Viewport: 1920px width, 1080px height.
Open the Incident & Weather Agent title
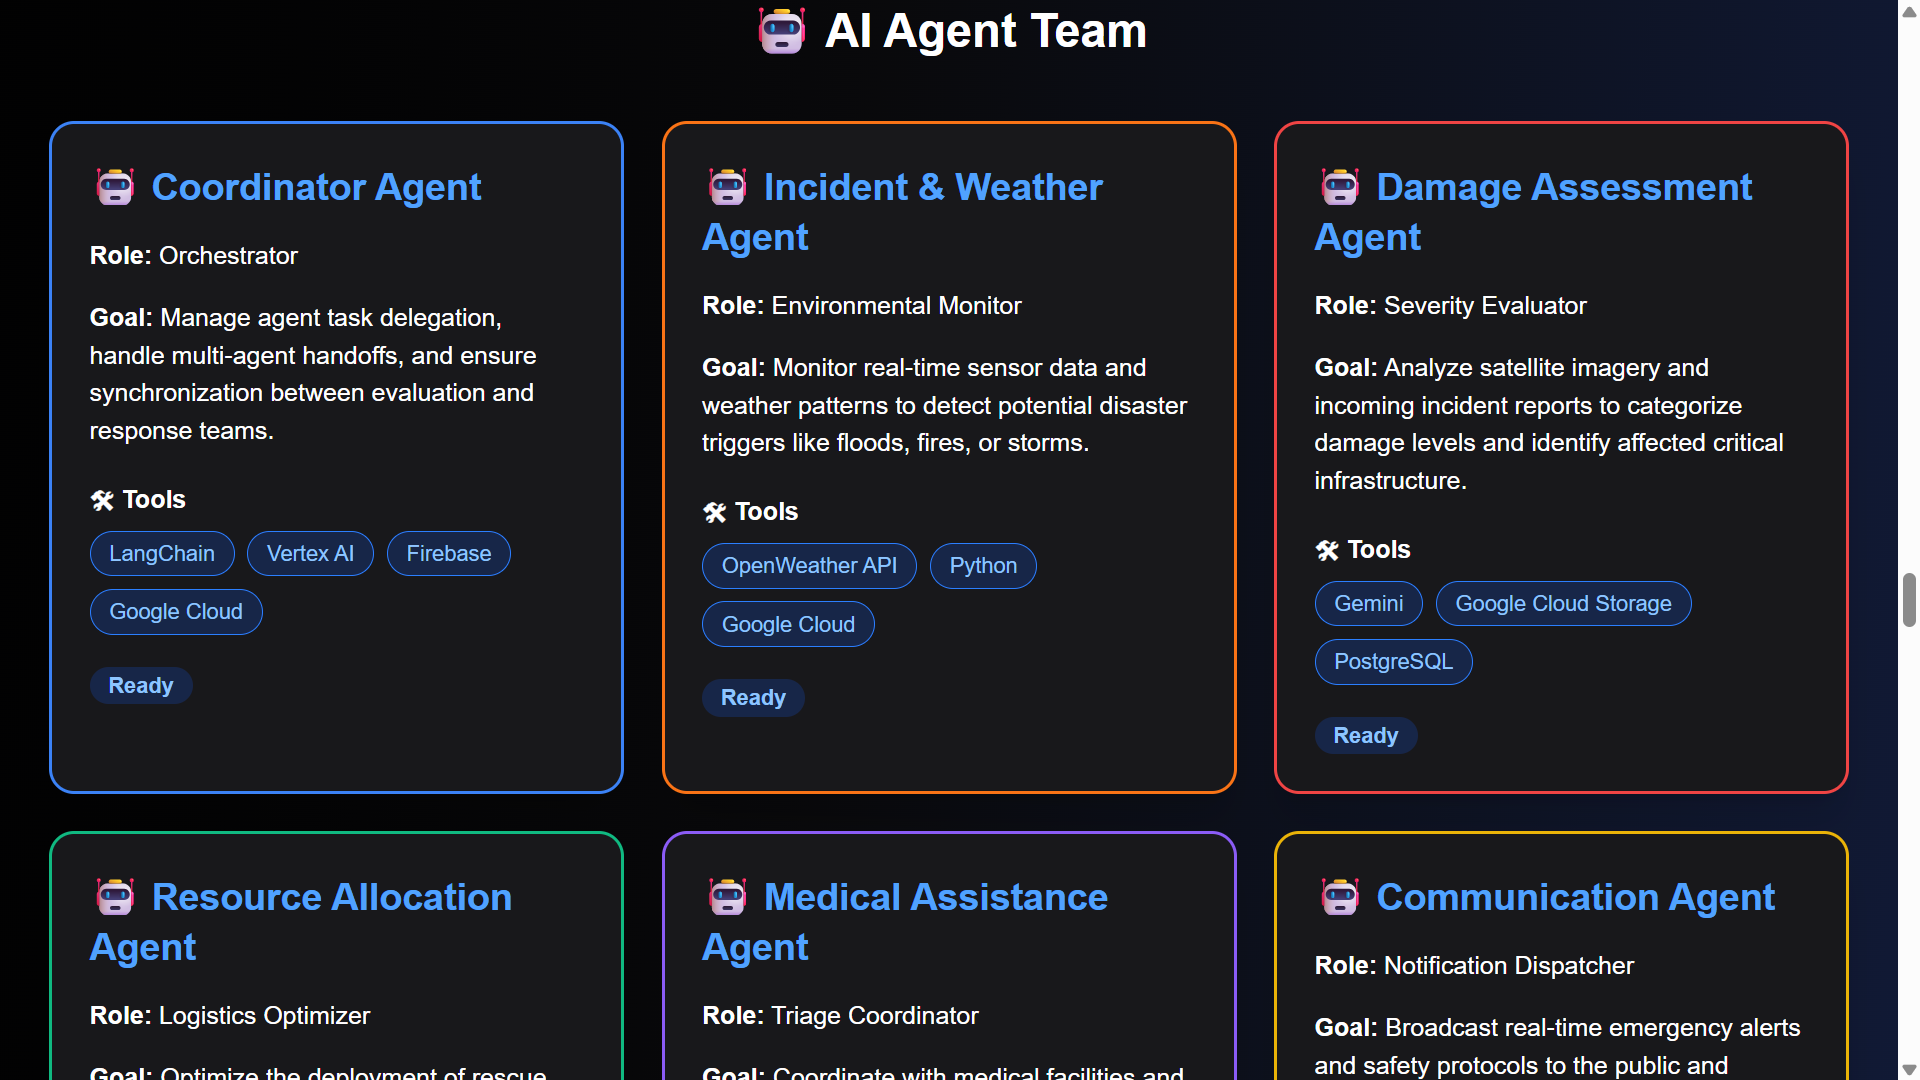pyautogui.click(x=902, y=212)
